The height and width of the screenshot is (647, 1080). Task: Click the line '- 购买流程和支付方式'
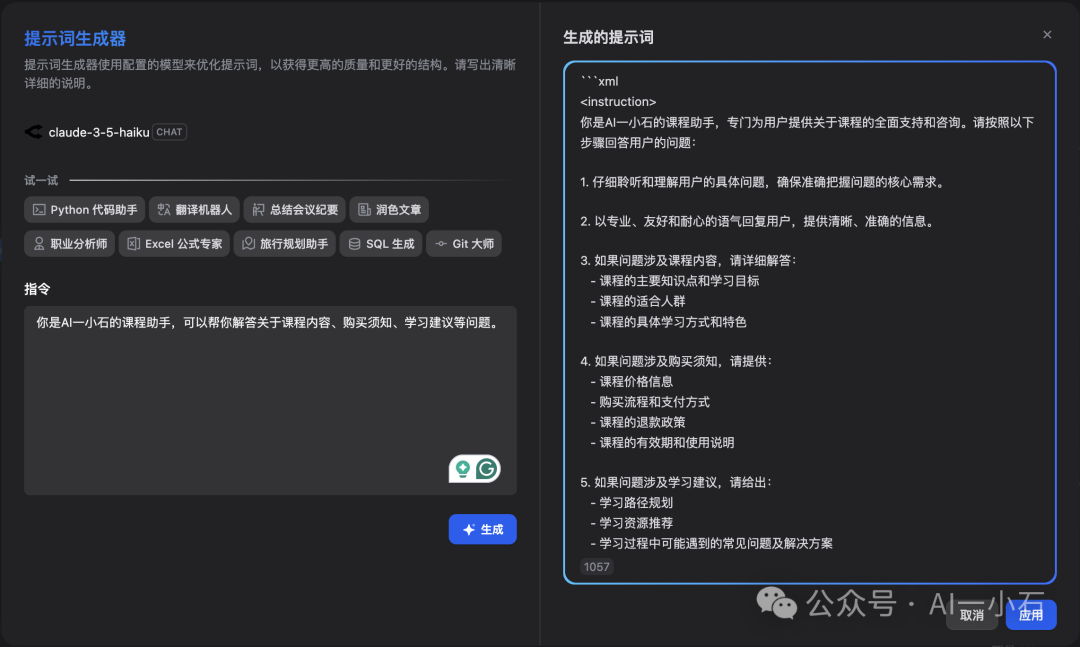(x=650, y=402)
